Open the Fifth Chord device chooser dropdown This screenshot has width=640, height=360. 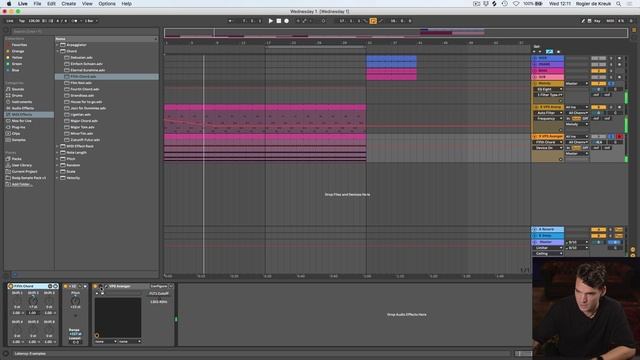[548, 142]
